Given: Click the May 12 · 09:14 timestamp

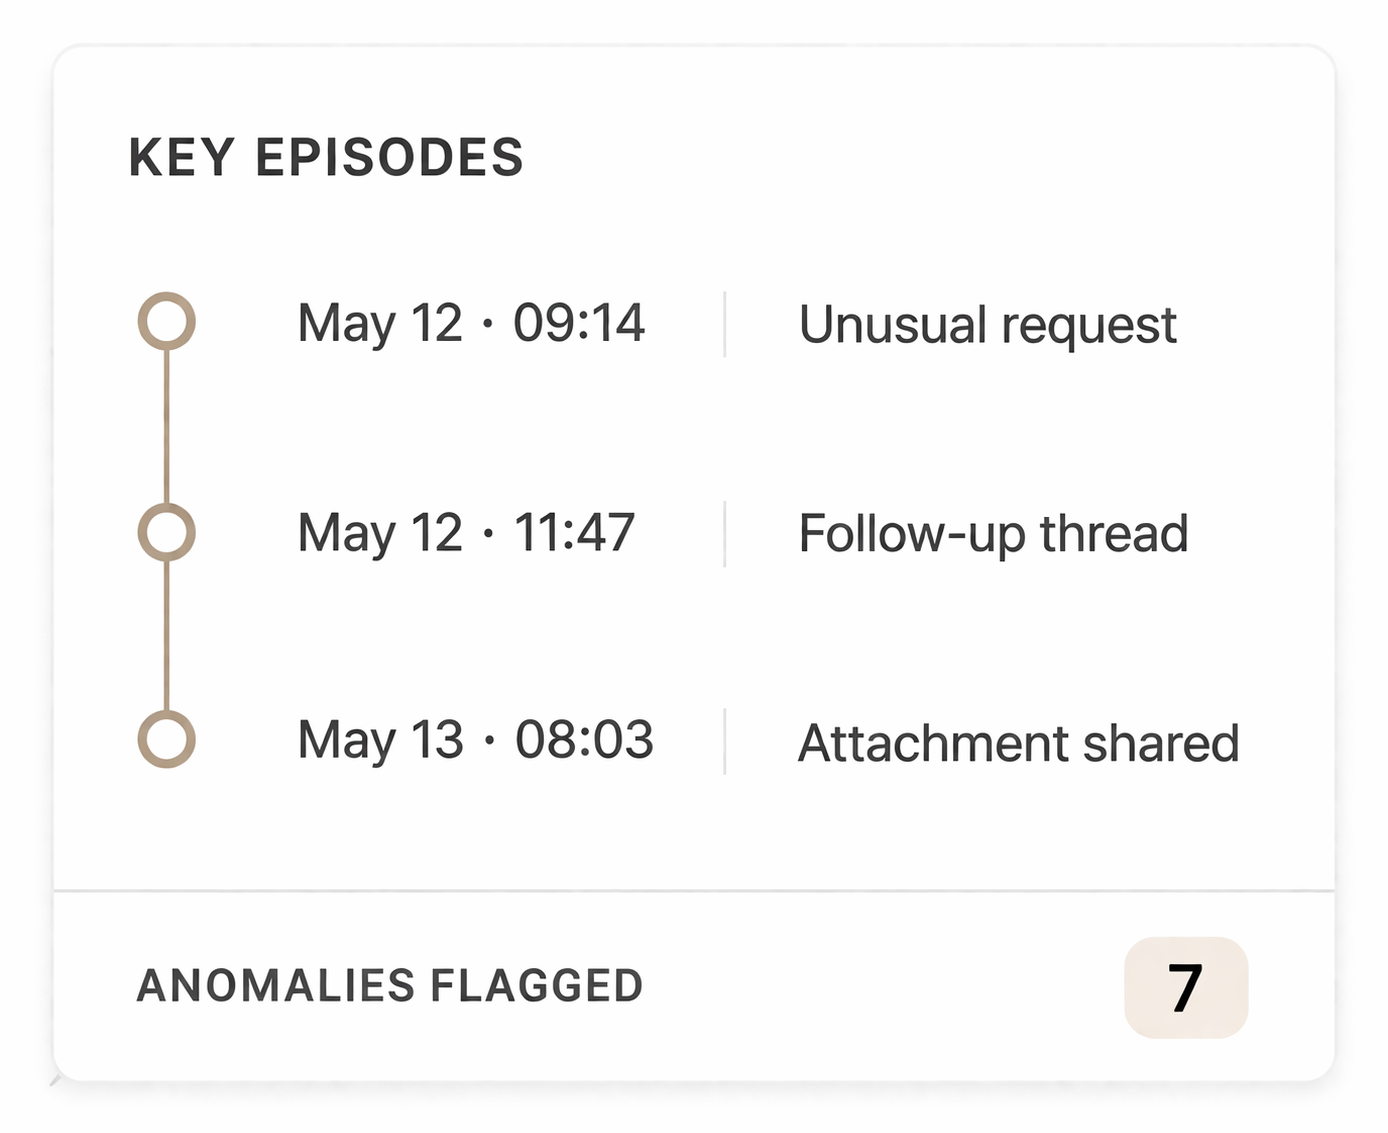Looking at the screenshot, I should pos(473,324).
